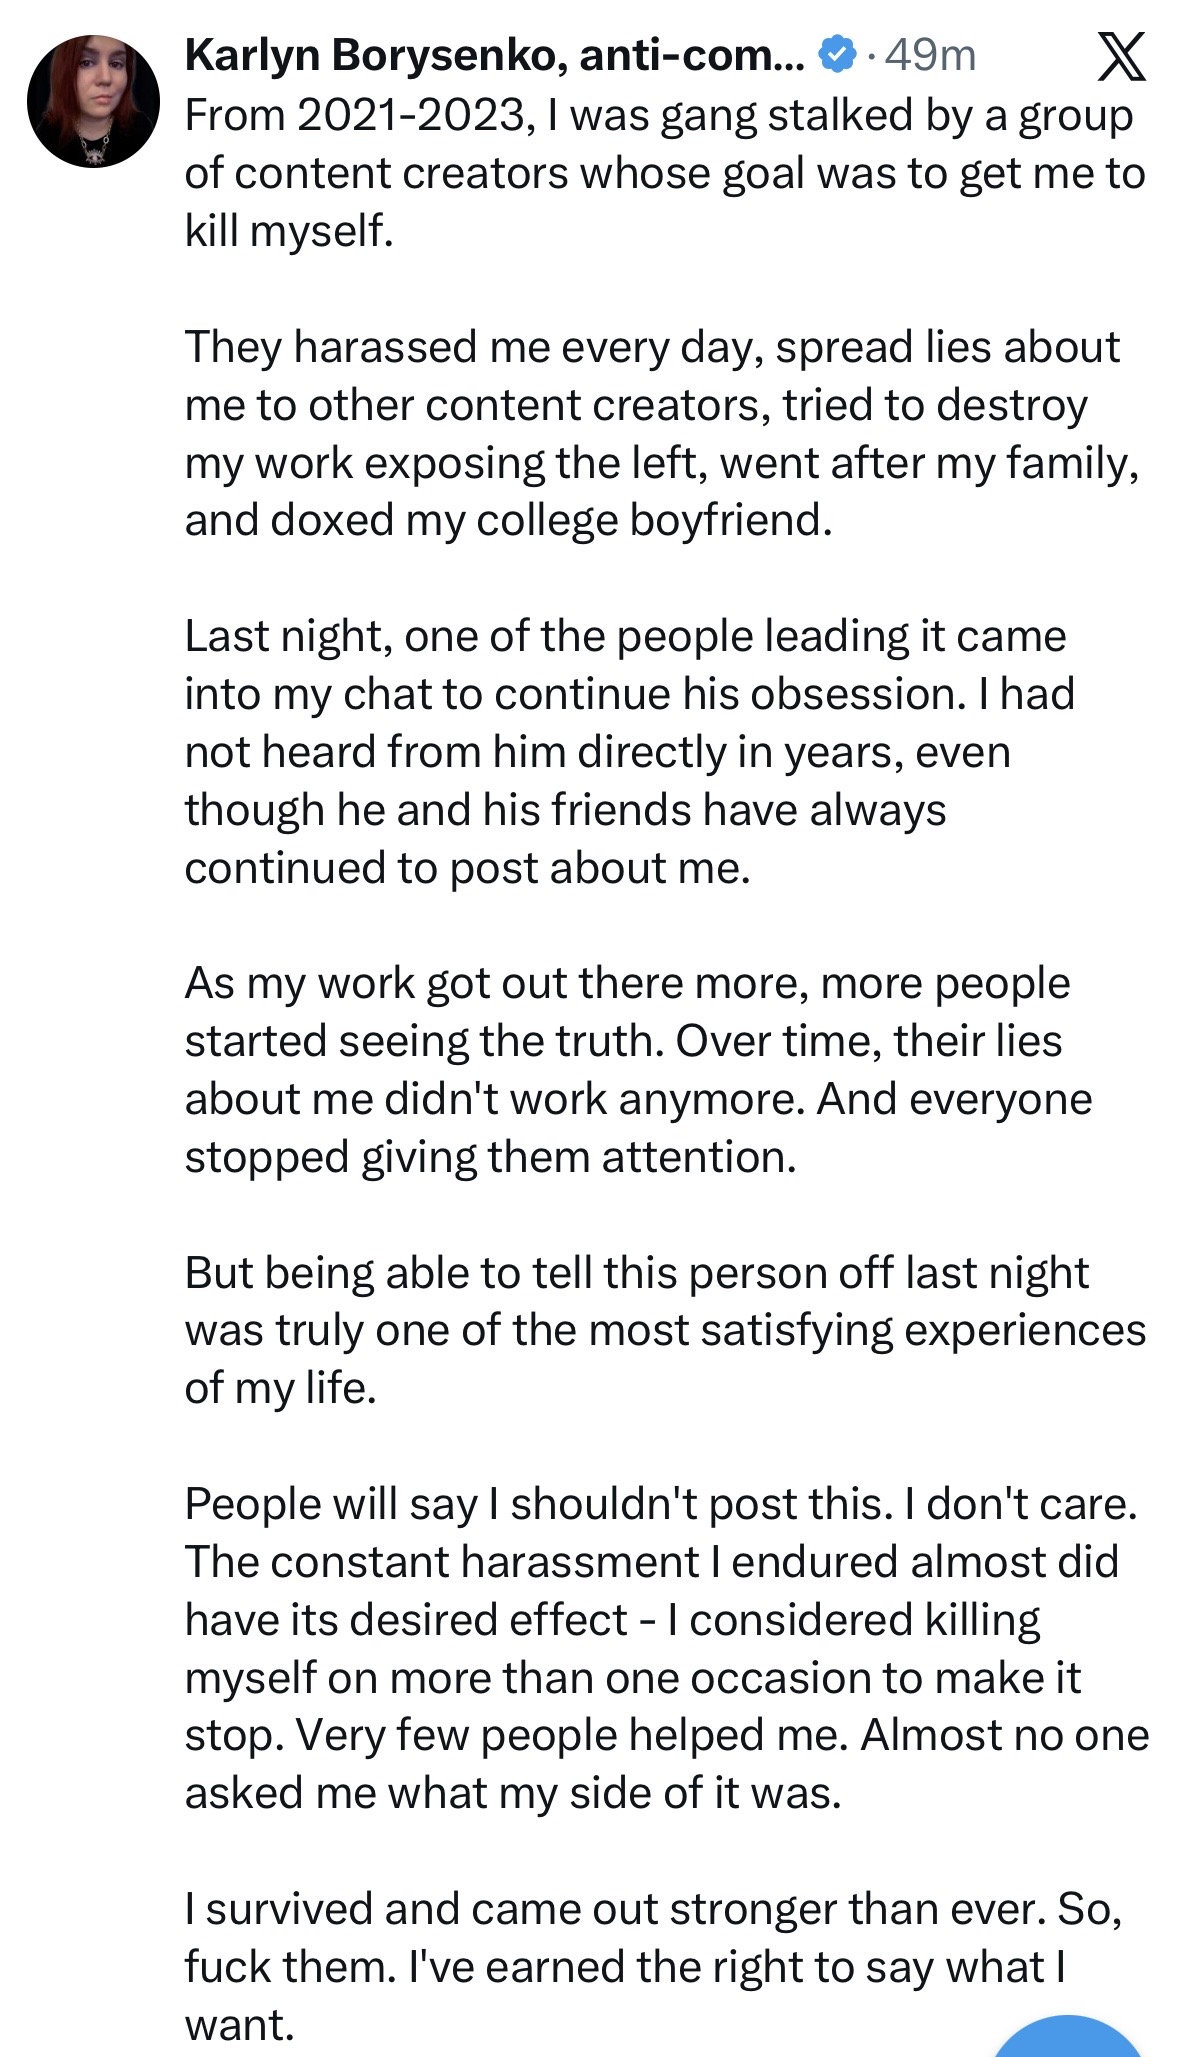Click the line starting "Last night, one of"
Image resolution: width=1179 pixels, height=2057 pixels.
point(625,636)
